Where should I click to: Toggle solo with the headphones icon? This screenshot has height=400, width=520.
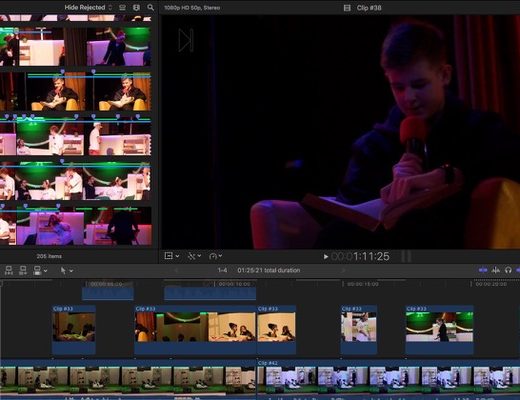coord(508,270)
